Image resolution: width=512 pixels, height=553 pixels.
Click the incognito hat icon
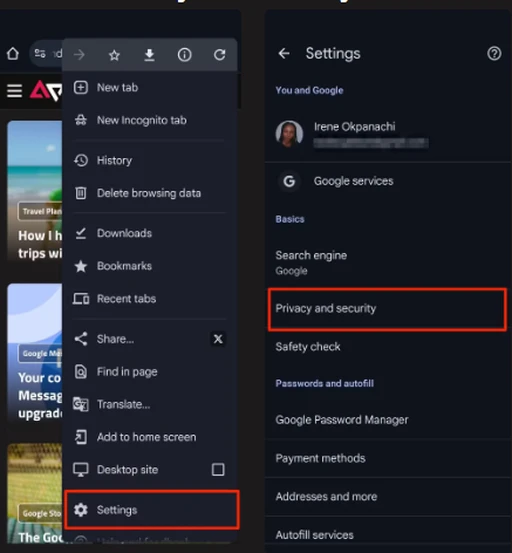tap(81, 120)
